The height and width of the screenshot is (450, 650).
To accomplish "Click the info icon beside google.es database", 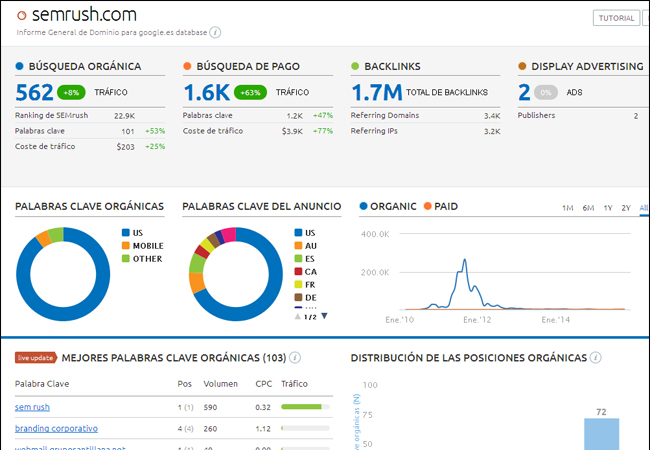I will click(215, 32).
